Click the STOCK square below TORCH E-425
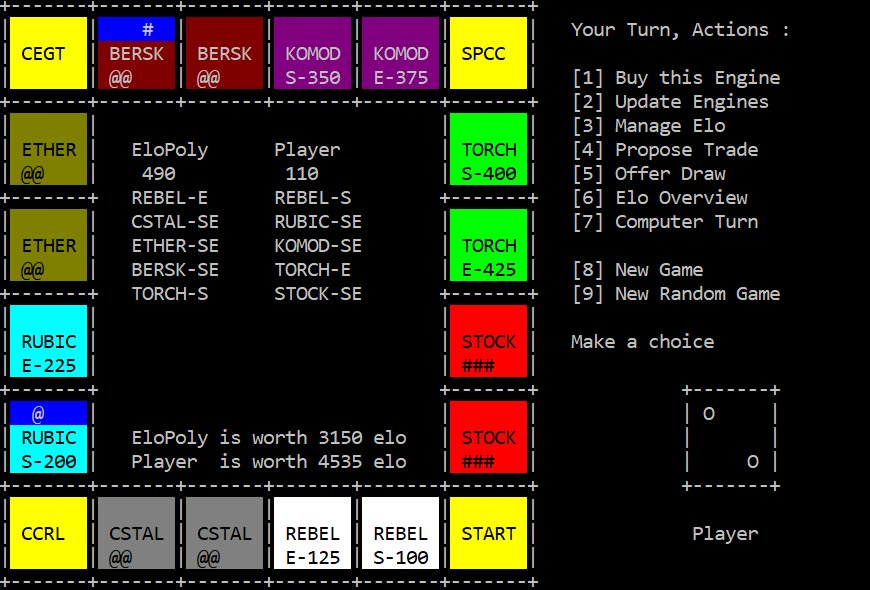The width and height of the screenshot is (870, 590). coord(488,341)
